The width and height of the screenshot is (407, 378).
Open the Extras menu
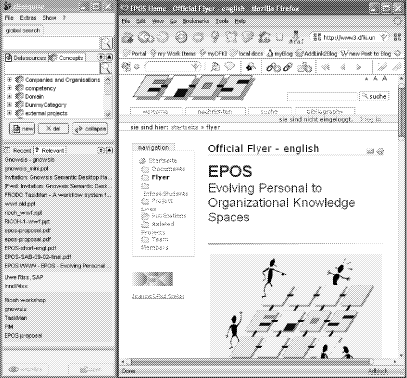point(28,18)
